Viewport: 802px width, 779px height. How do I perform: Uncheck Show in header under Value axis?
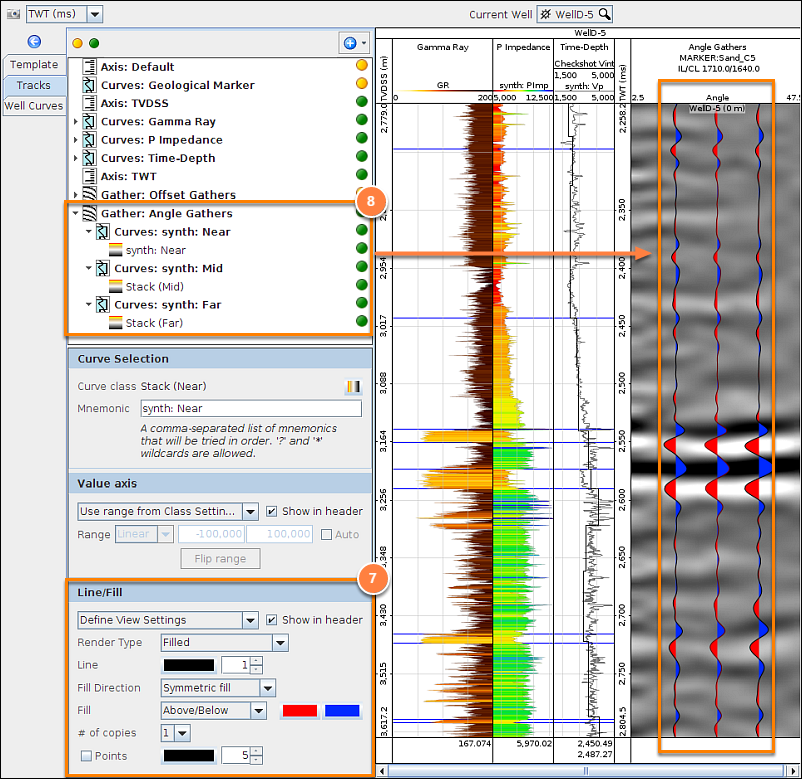(x=272, y=511)
